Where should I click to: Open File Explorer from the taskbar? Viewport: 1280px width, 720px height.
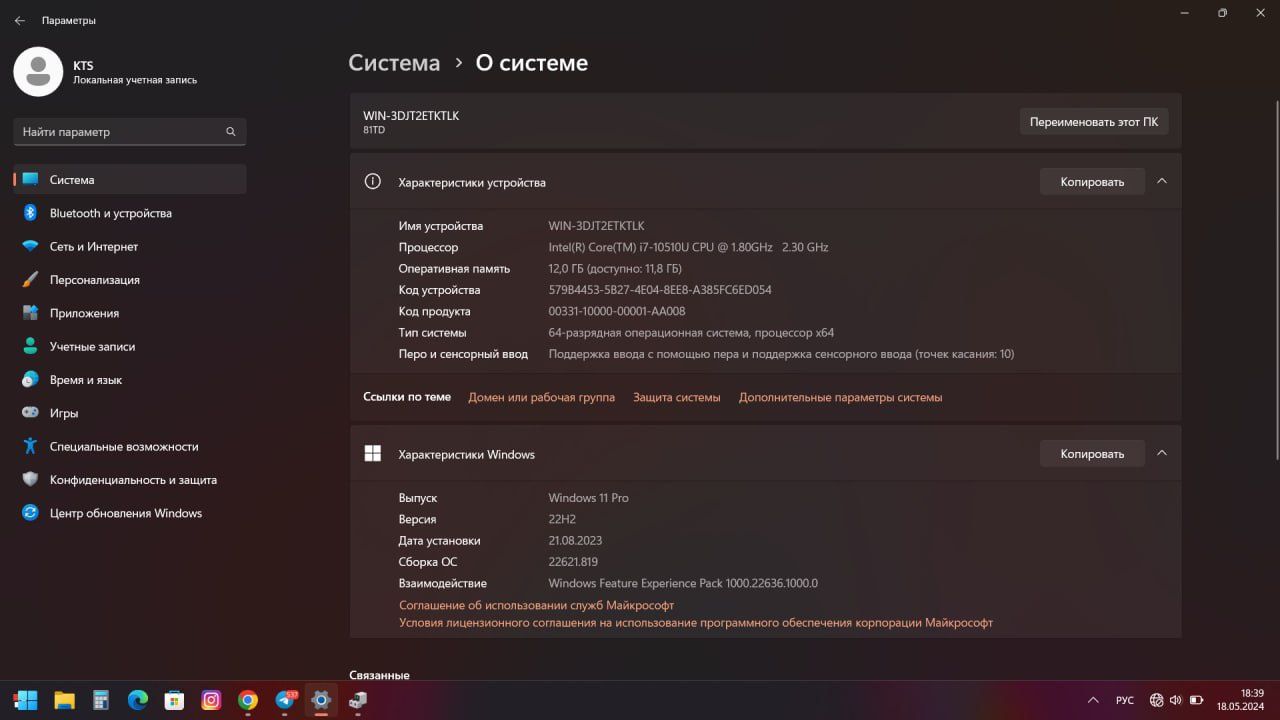64,700
